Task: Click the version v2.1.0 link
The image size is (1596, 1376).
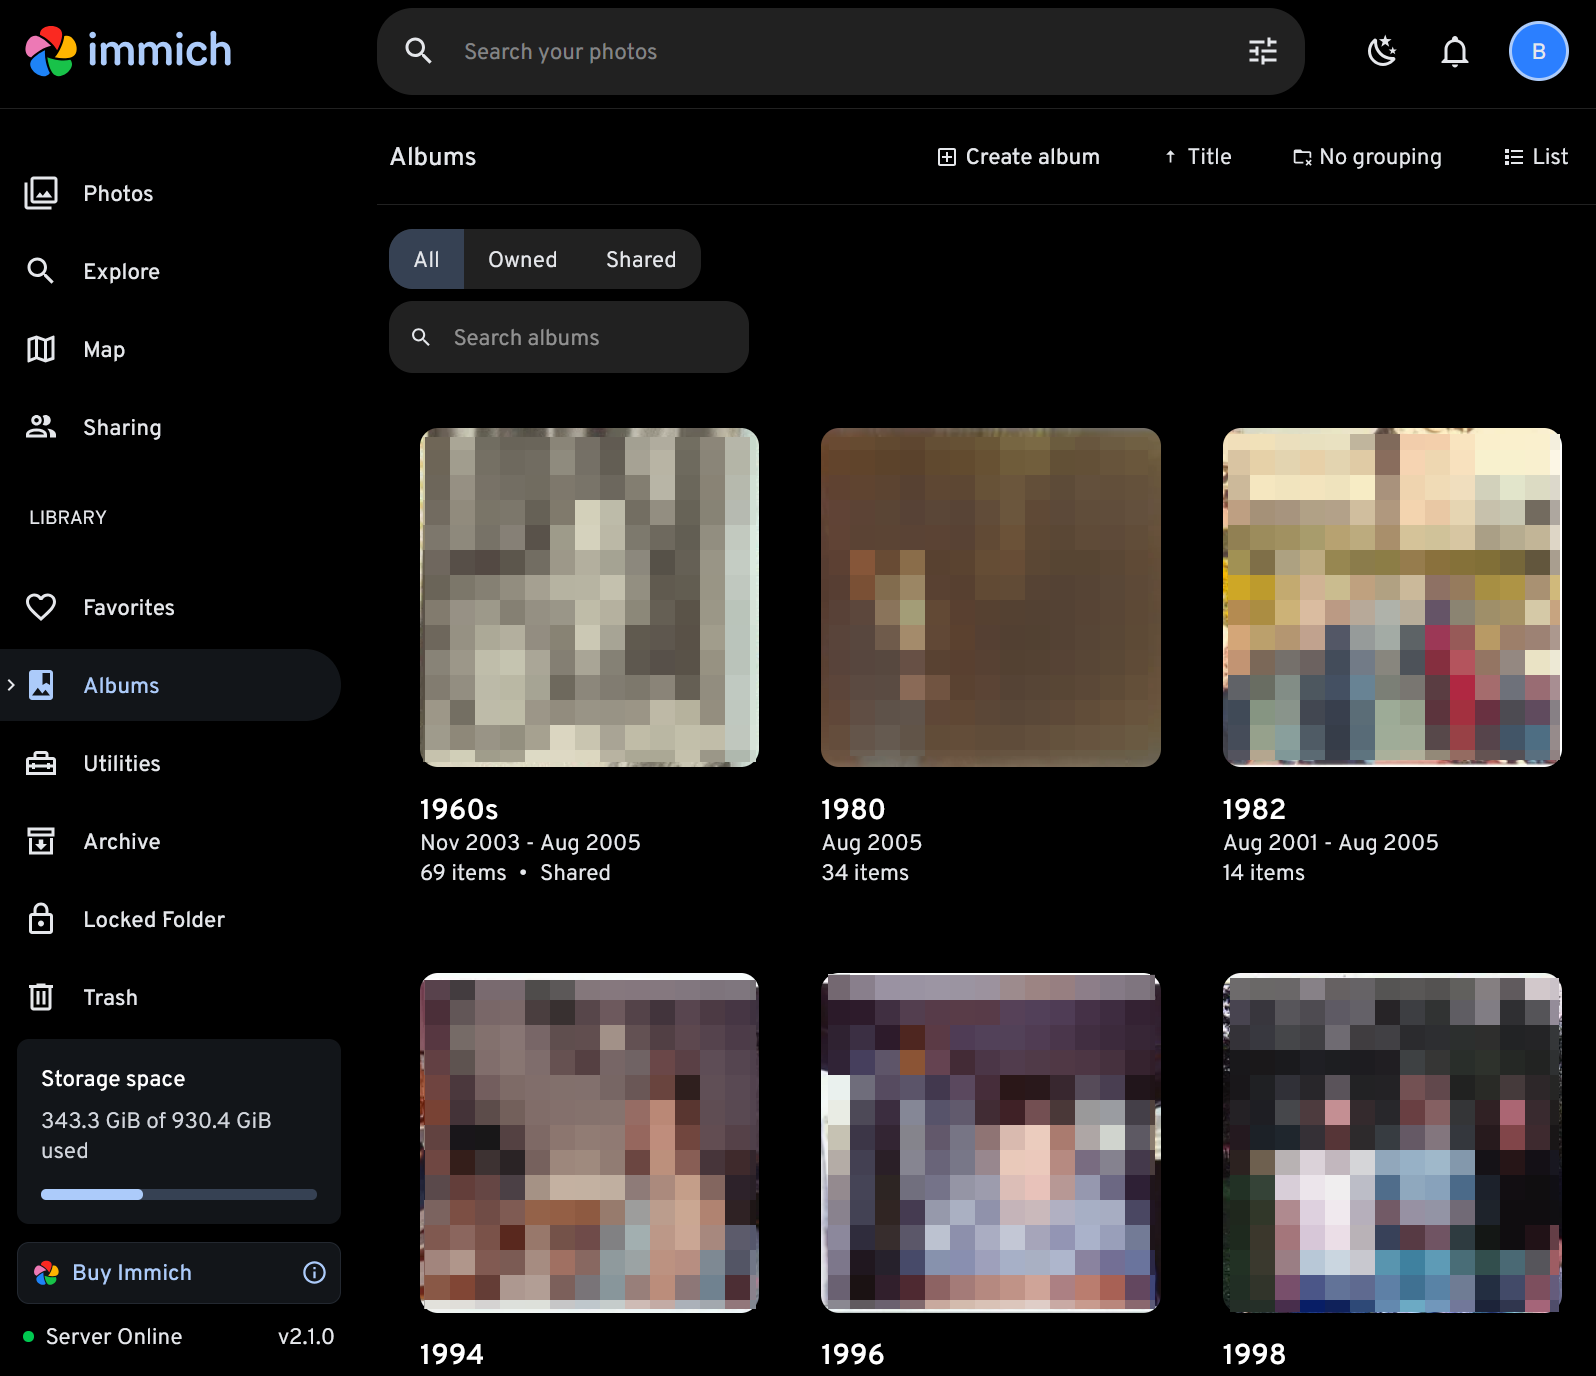Action: click(306, 1336)
